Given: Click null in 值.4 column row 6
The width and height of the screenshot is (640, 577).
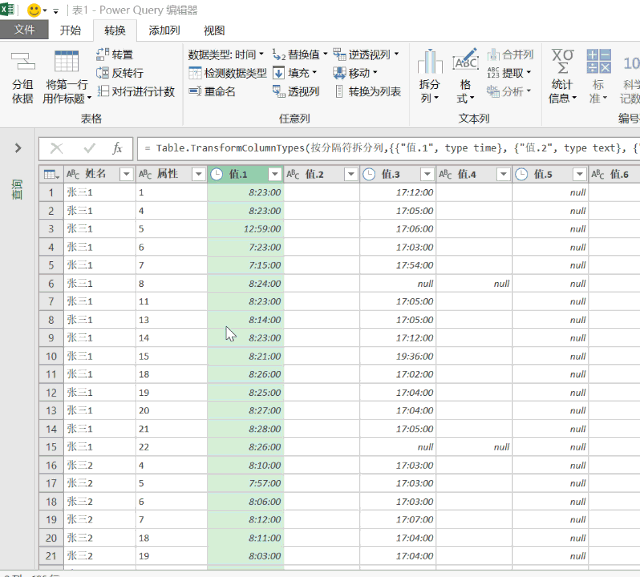Looking at the screenshot, I should [x=474, y=283].
